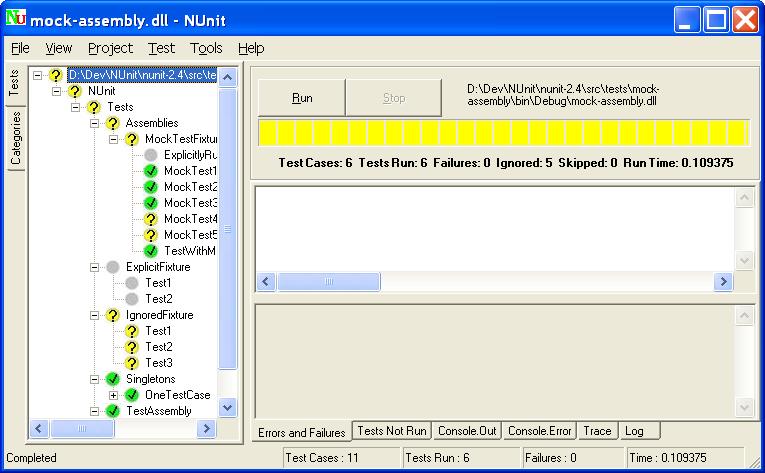This screenshot has width=765, height=473.
Task: Open the Tools menu
Action: [206, 48]
